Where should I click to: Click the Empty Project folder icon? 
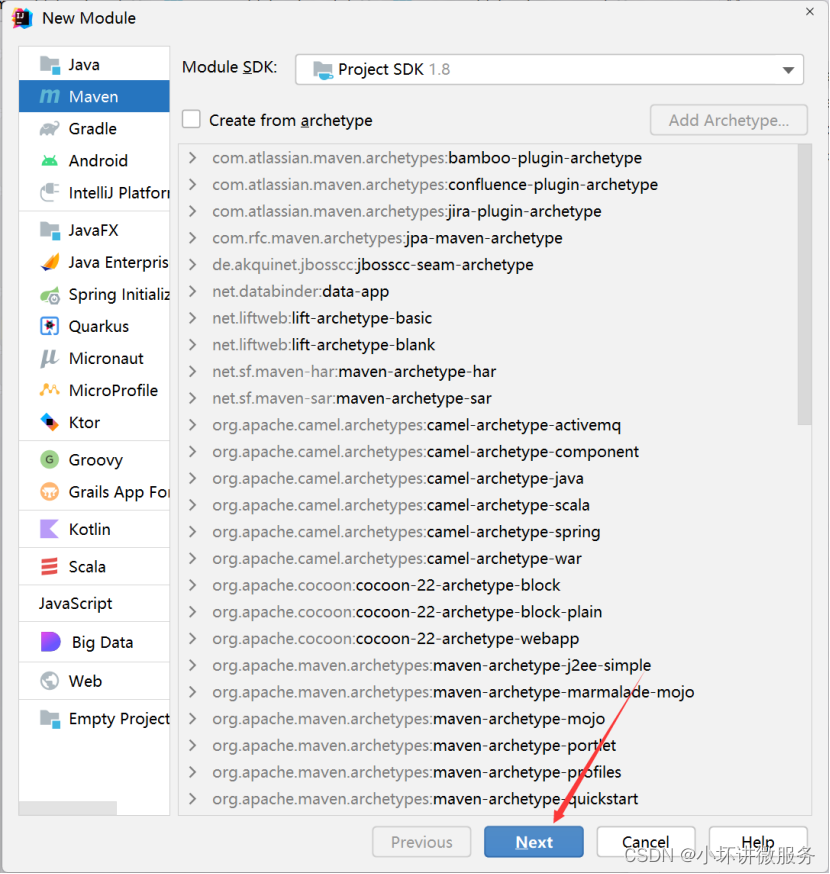click(50, 719)
